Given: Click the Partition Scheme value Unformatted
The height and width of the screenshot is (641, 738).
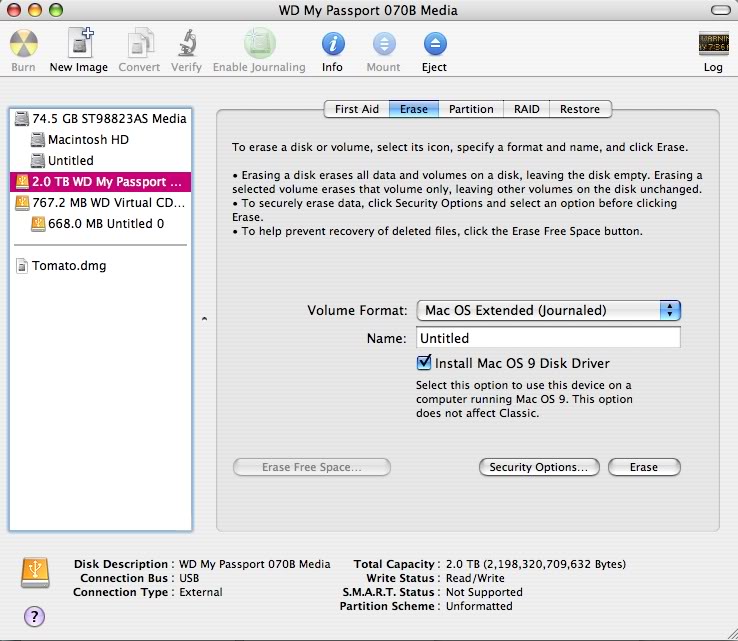Looking at the screenshot, I should (479, 606).
